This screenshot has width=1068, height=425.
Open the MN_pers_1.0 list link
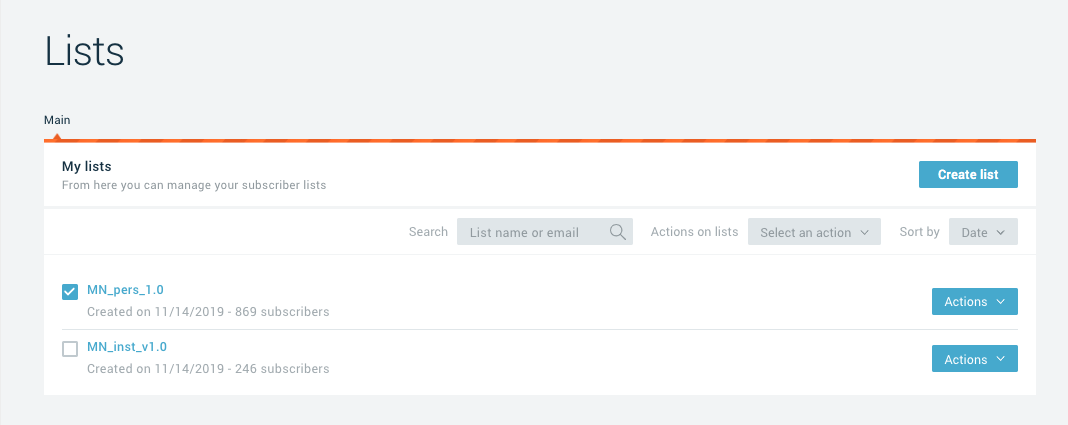125,290
